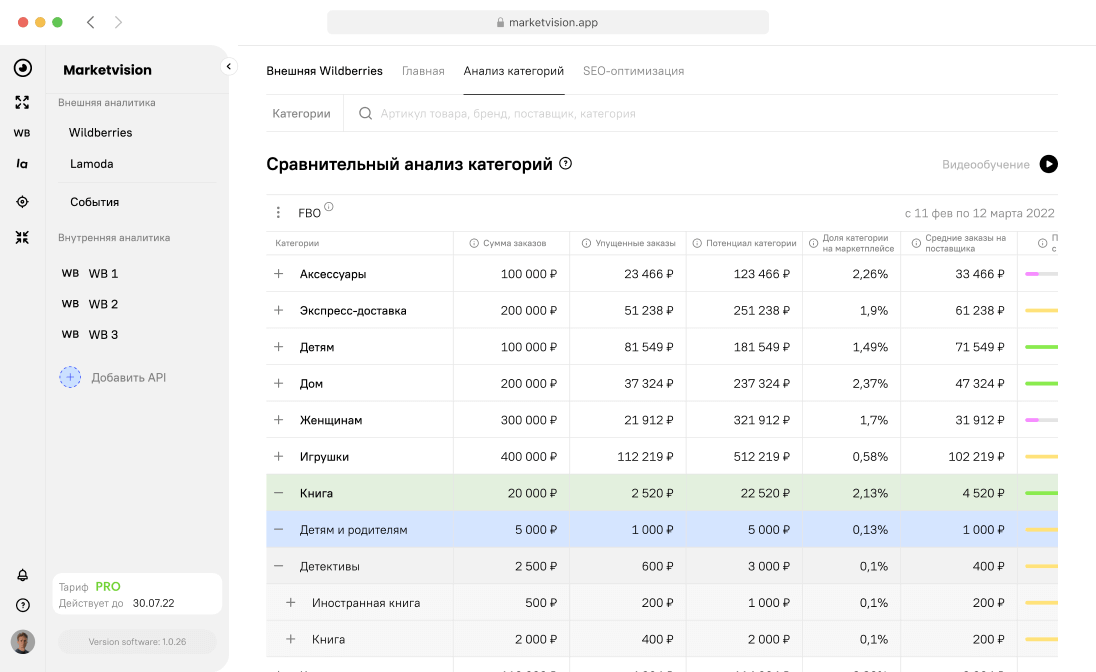Image resolution: width=1096 pixels, height=672 pixels.
Task: Click the Version software: 1.0.26 label
Action: [x=137, y=642]
